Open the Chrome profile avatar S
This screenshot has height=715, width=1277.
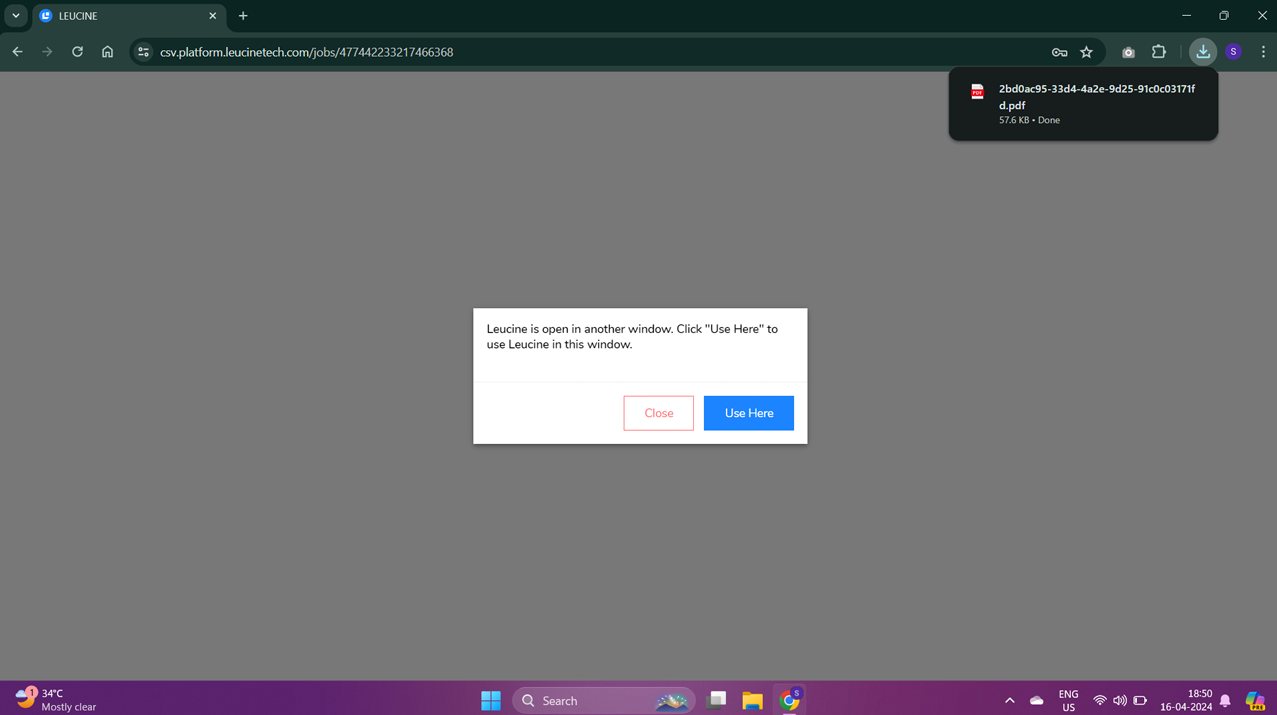point(1233,52)
